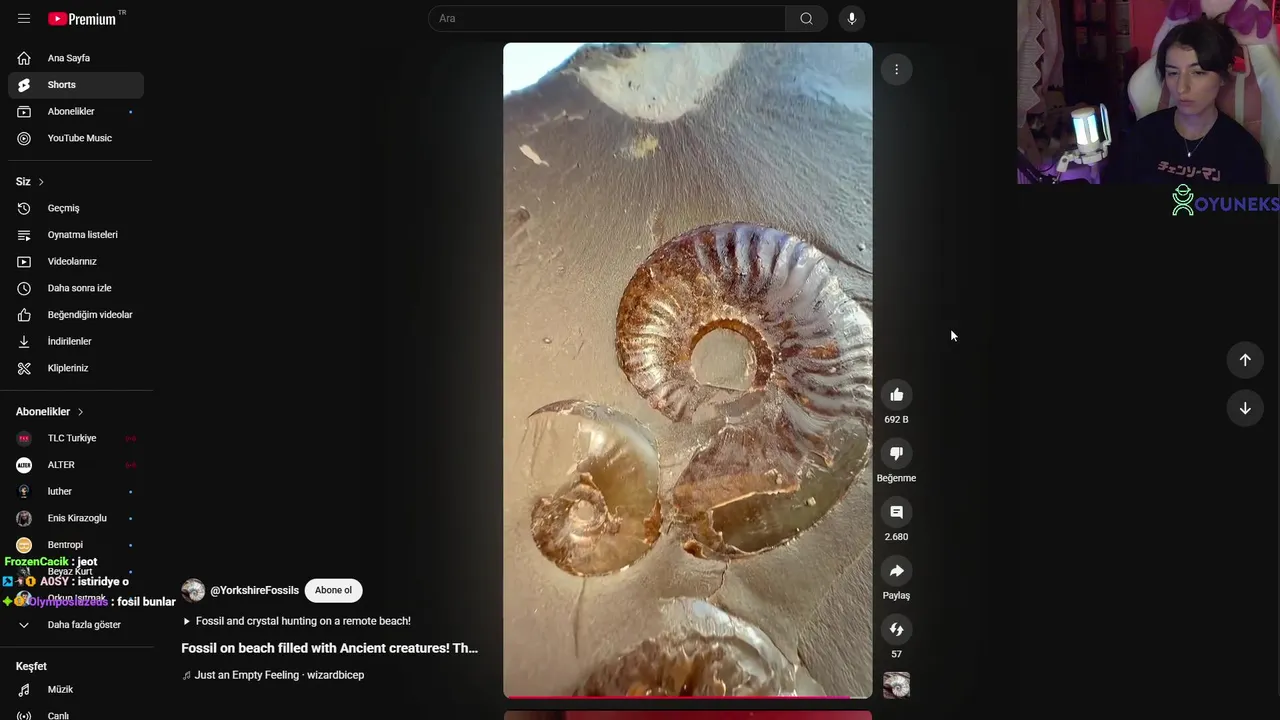Screen dimensions: 1280x720
Task: Dislike the Short with thumbs down
Action: [897, 453]
